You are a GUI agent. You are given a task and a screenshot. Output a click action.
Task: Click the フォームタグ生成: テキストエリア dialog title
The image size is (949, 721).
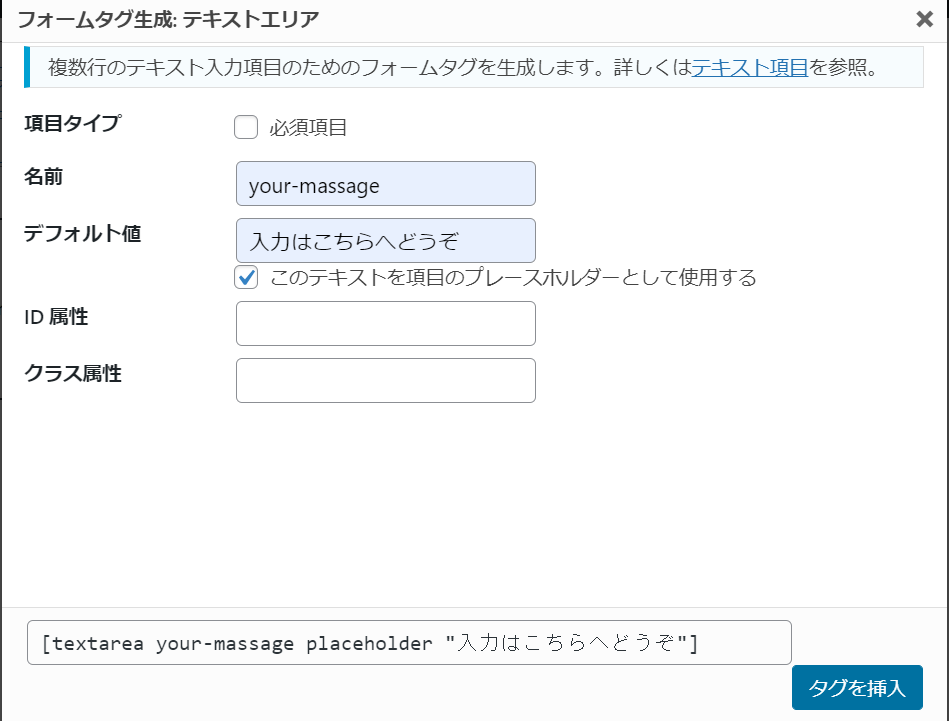pyautogui.click(x=168, y=19)
